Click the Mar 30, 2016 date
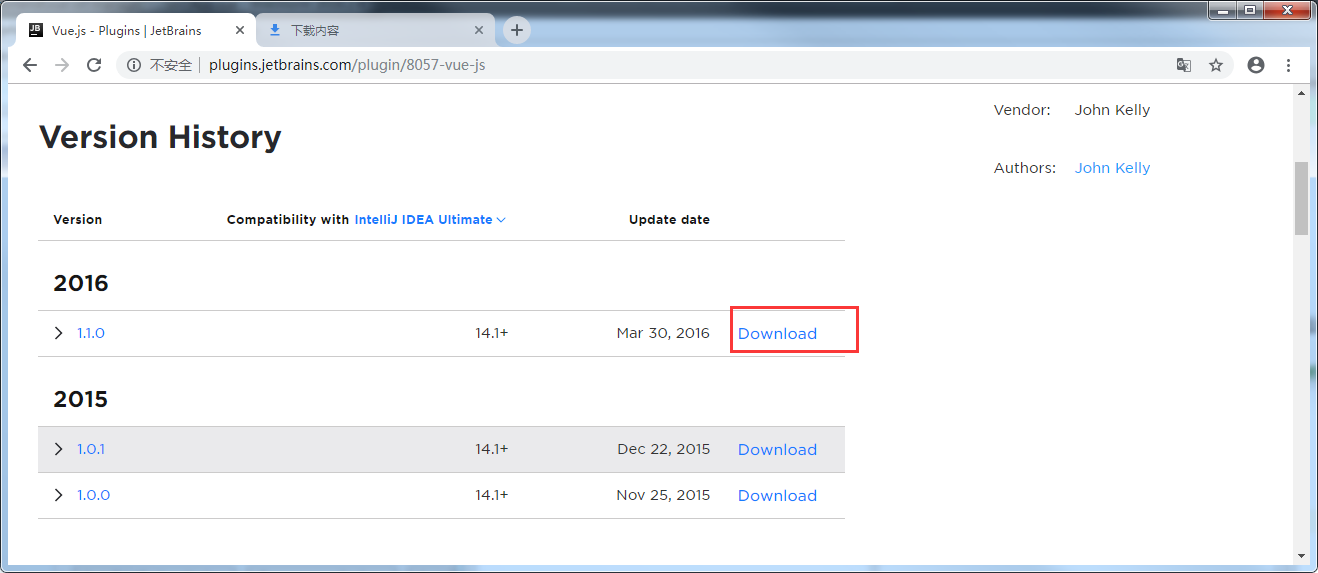 [663, 333]
